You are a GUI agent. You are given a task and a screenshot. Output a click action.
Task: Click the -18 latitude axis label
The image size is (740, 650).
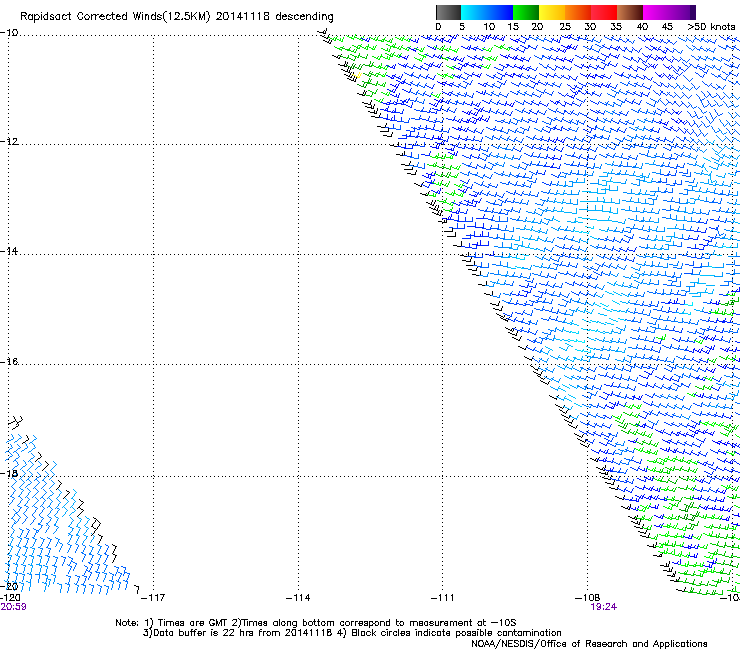[9, 473]
